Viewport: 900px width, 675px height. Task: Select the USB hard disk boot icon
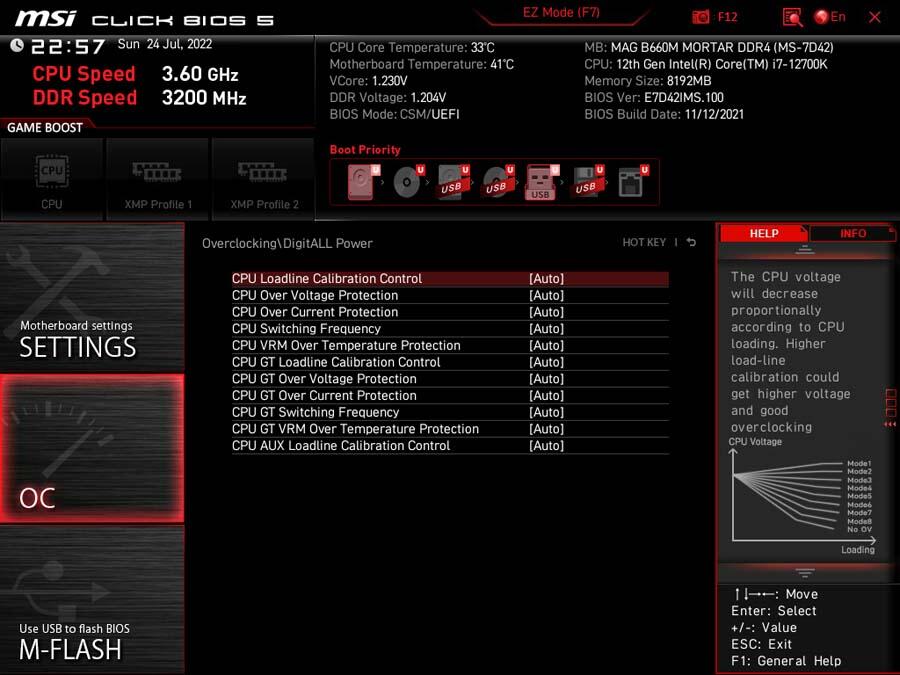[x=453, y=182]
